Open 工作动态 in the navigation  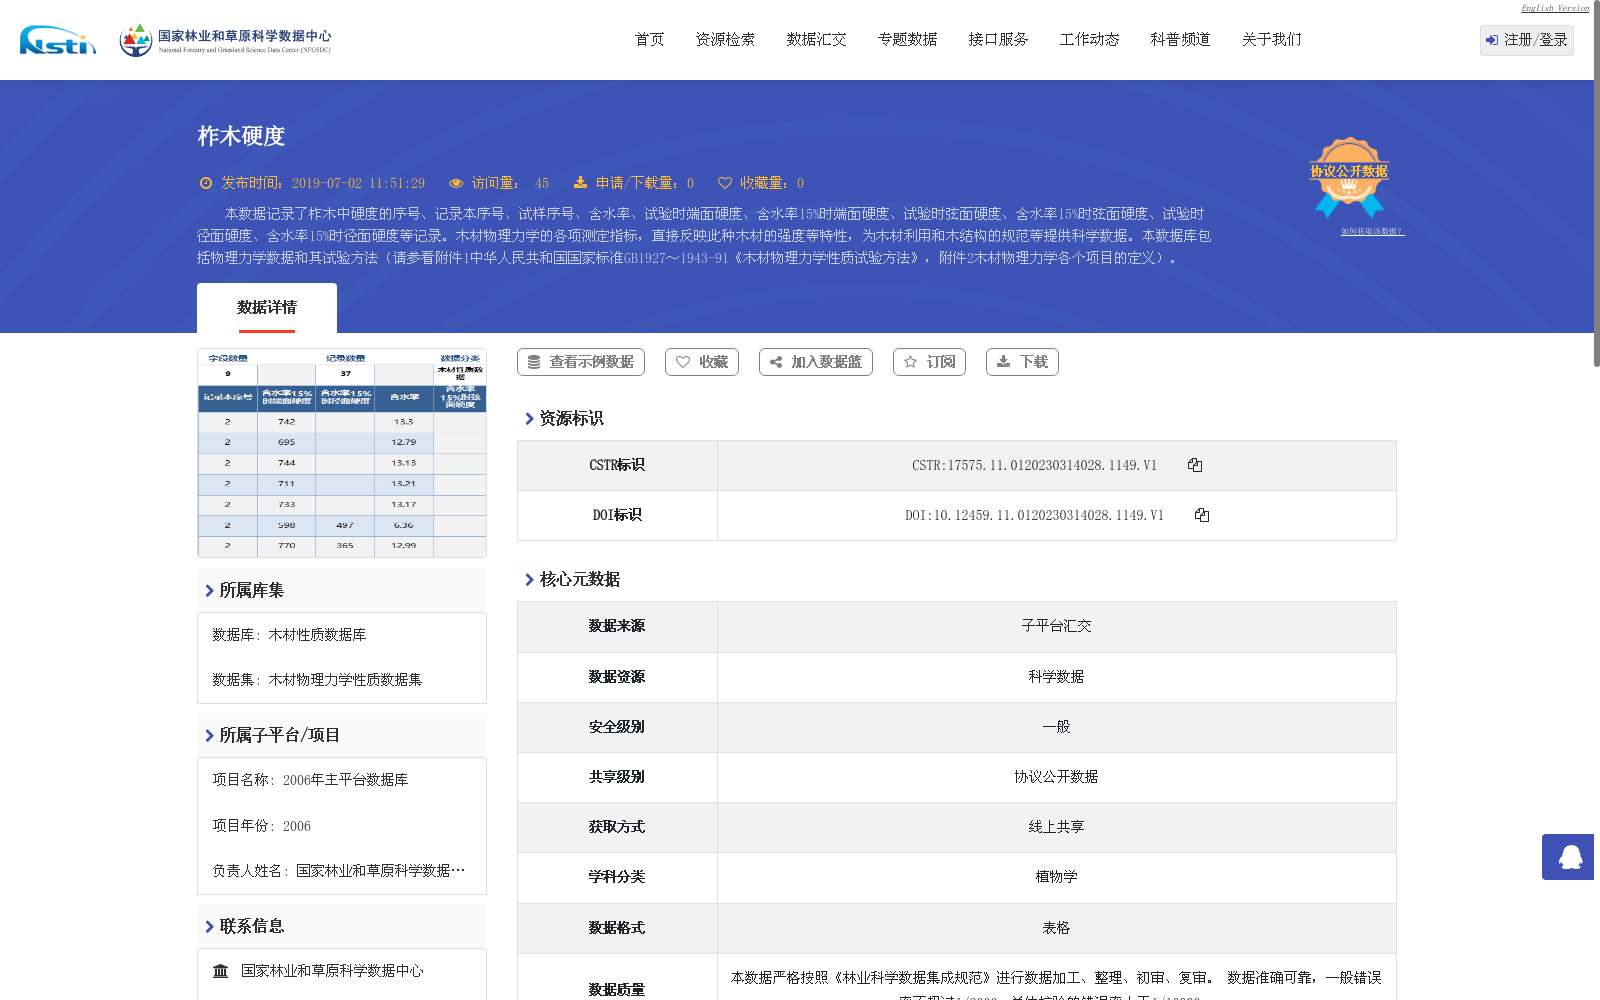point(1090,40)
